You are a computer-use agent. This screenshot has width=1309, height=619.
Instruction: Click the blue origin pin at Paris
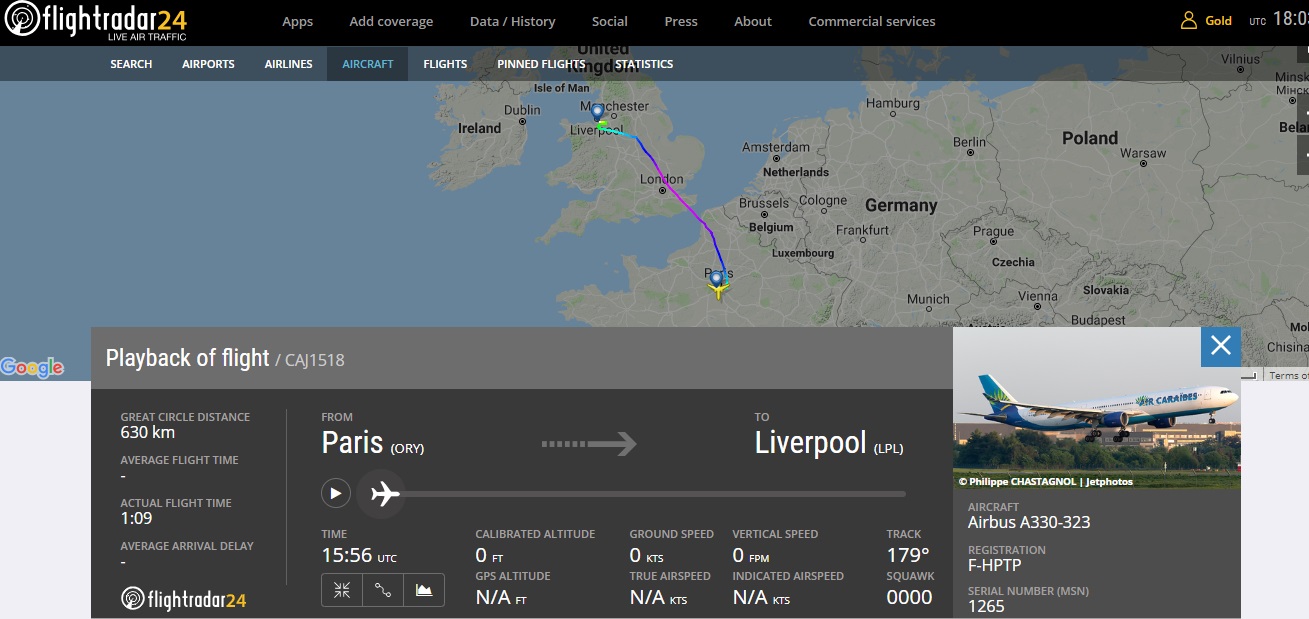click(x=716, y=278)
